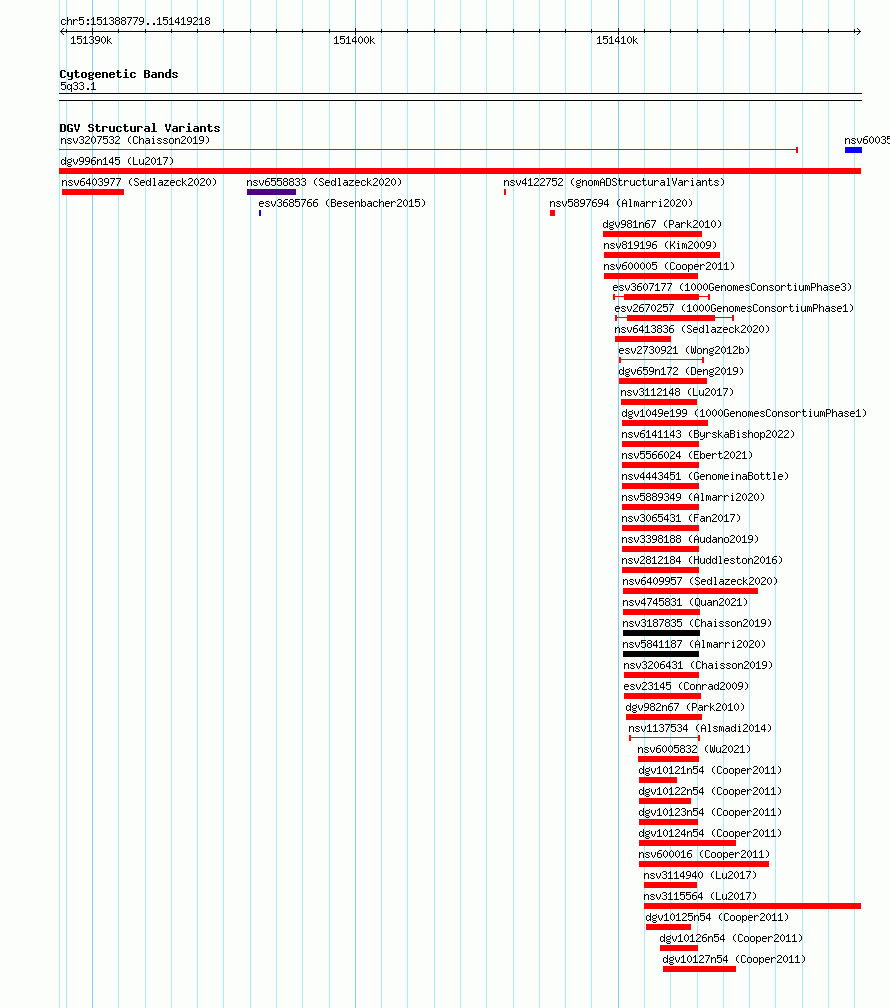Select the 5q33.1 cytogenetic band label

78,86
